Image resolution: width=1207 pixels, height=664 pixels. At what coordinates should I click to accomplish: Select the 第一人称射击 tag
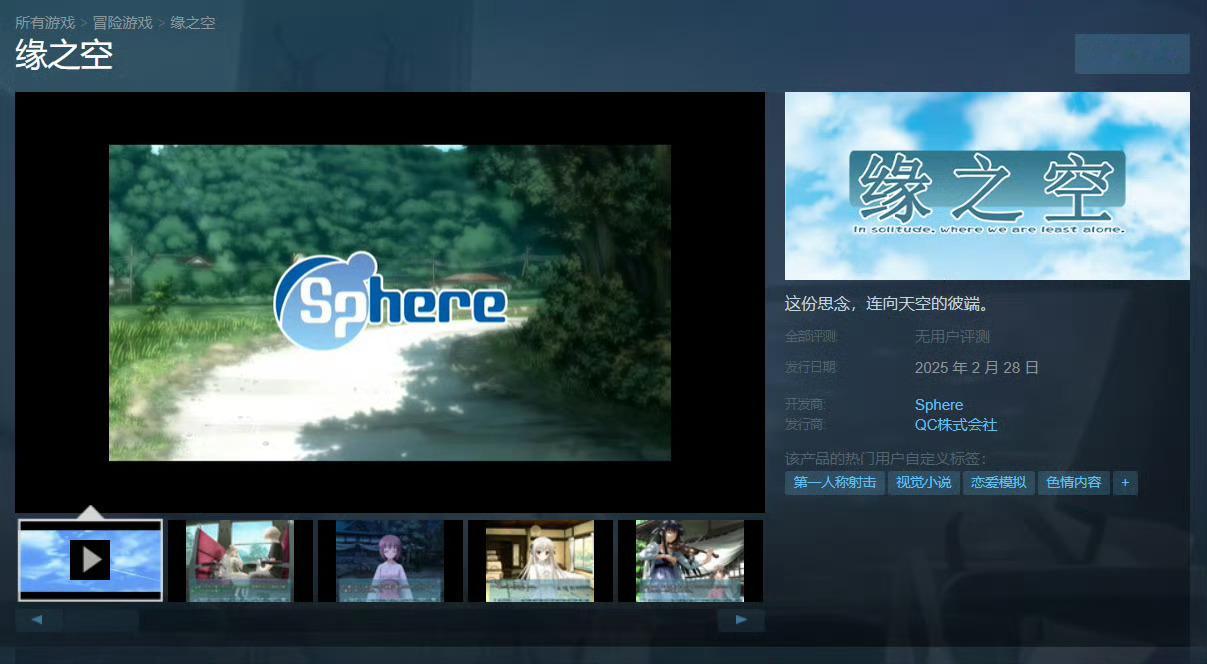835,483
